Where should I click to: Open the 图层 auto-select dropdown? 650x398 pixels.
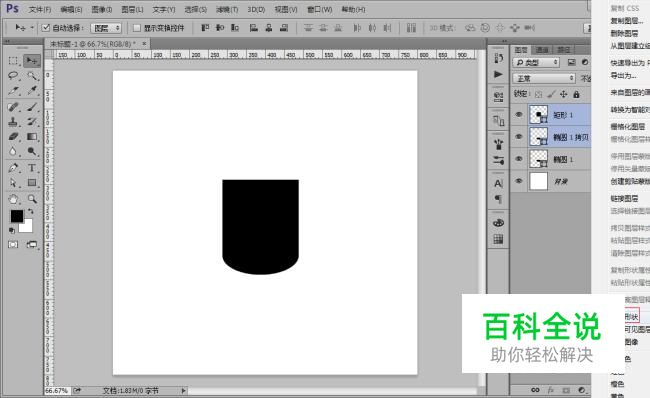(x=106, y=28)
